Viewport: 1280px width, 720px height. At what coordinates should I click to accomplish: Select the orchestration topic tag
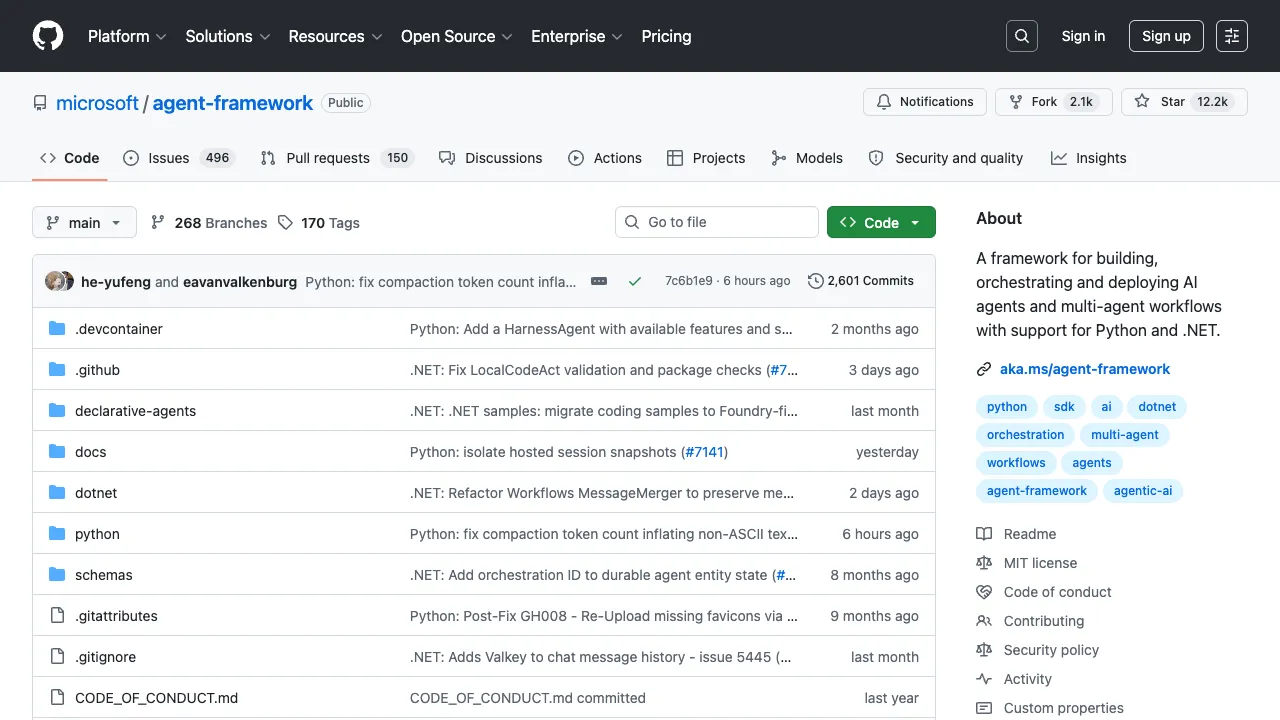pos(1025,435)
